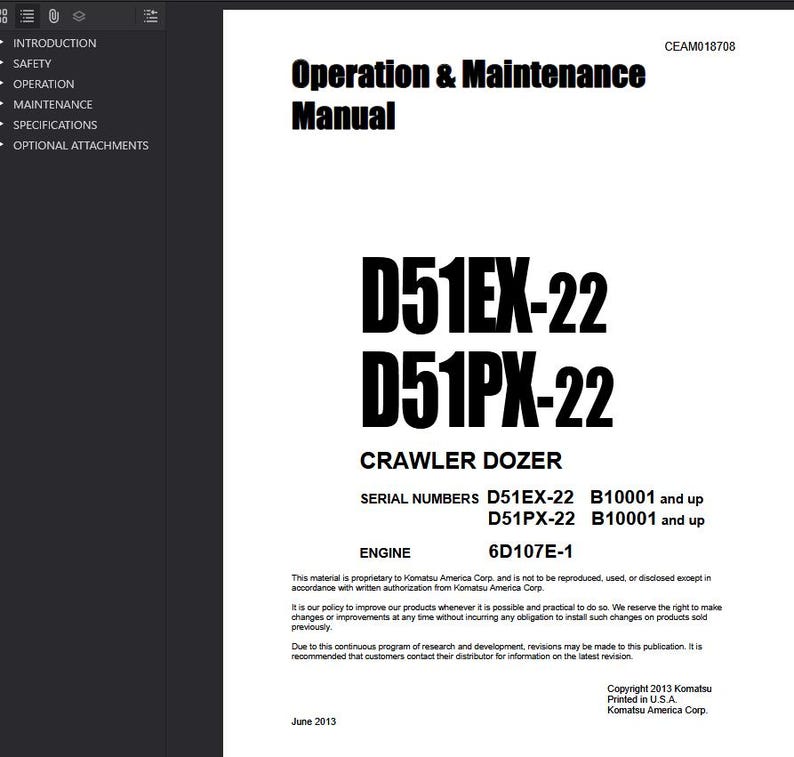Click the Copyright 2013 Komatsu line
Viewport: 794px width, 757px height.
[x=659, y=689]
